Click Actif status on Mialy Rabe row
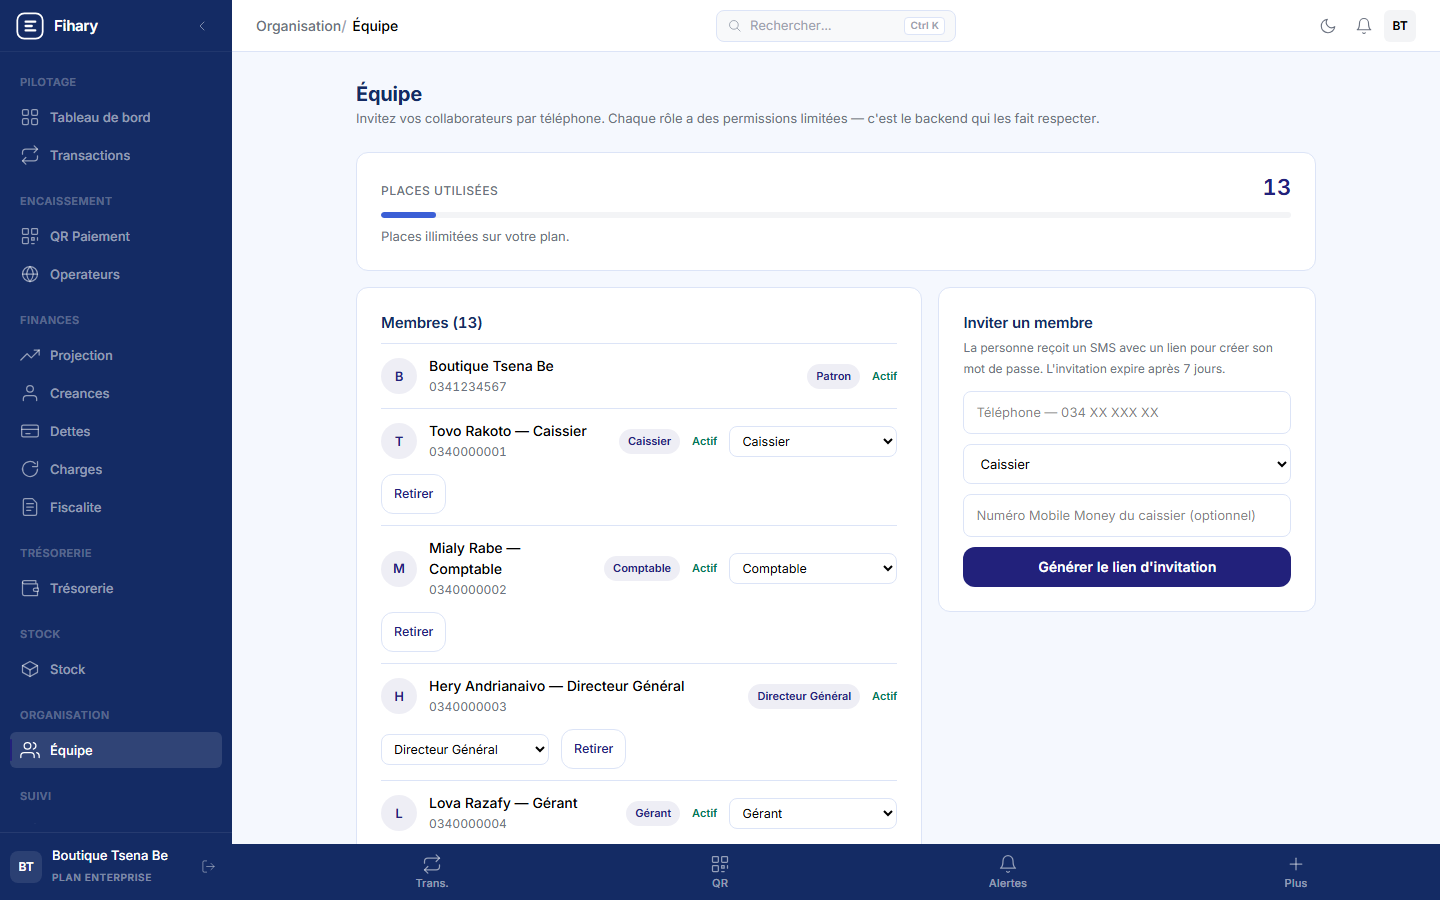This screenshot has width=1440, height=900. click(704, 568)
